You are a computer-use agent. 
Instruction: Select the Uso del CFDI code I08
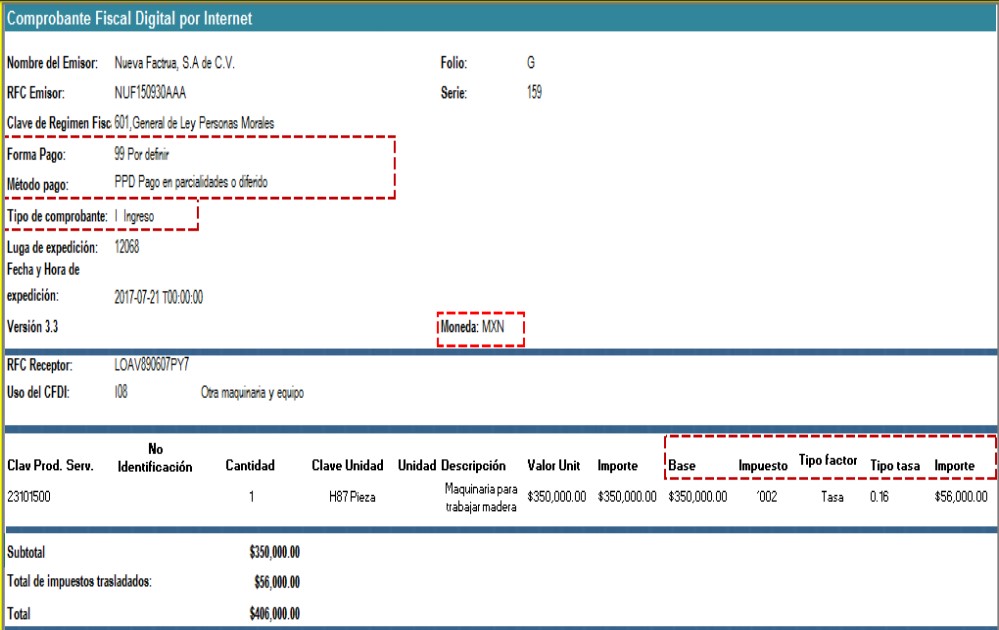(121, 393)
